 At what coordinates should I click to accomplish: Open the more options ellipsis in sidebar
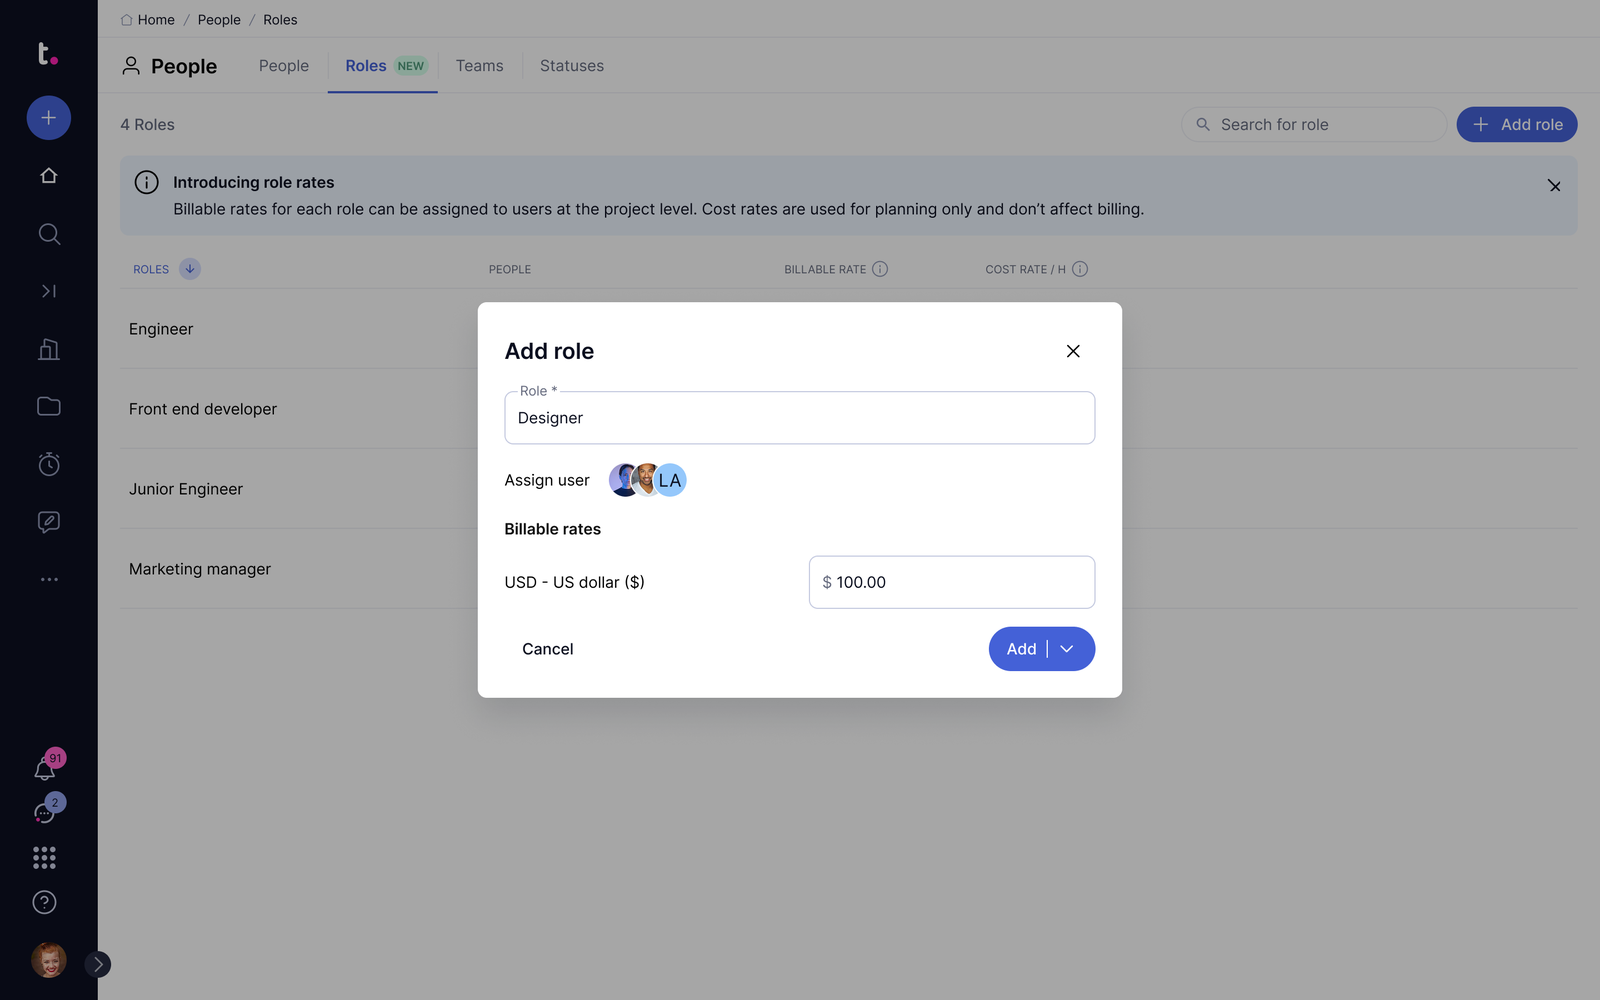coord(48,579)
